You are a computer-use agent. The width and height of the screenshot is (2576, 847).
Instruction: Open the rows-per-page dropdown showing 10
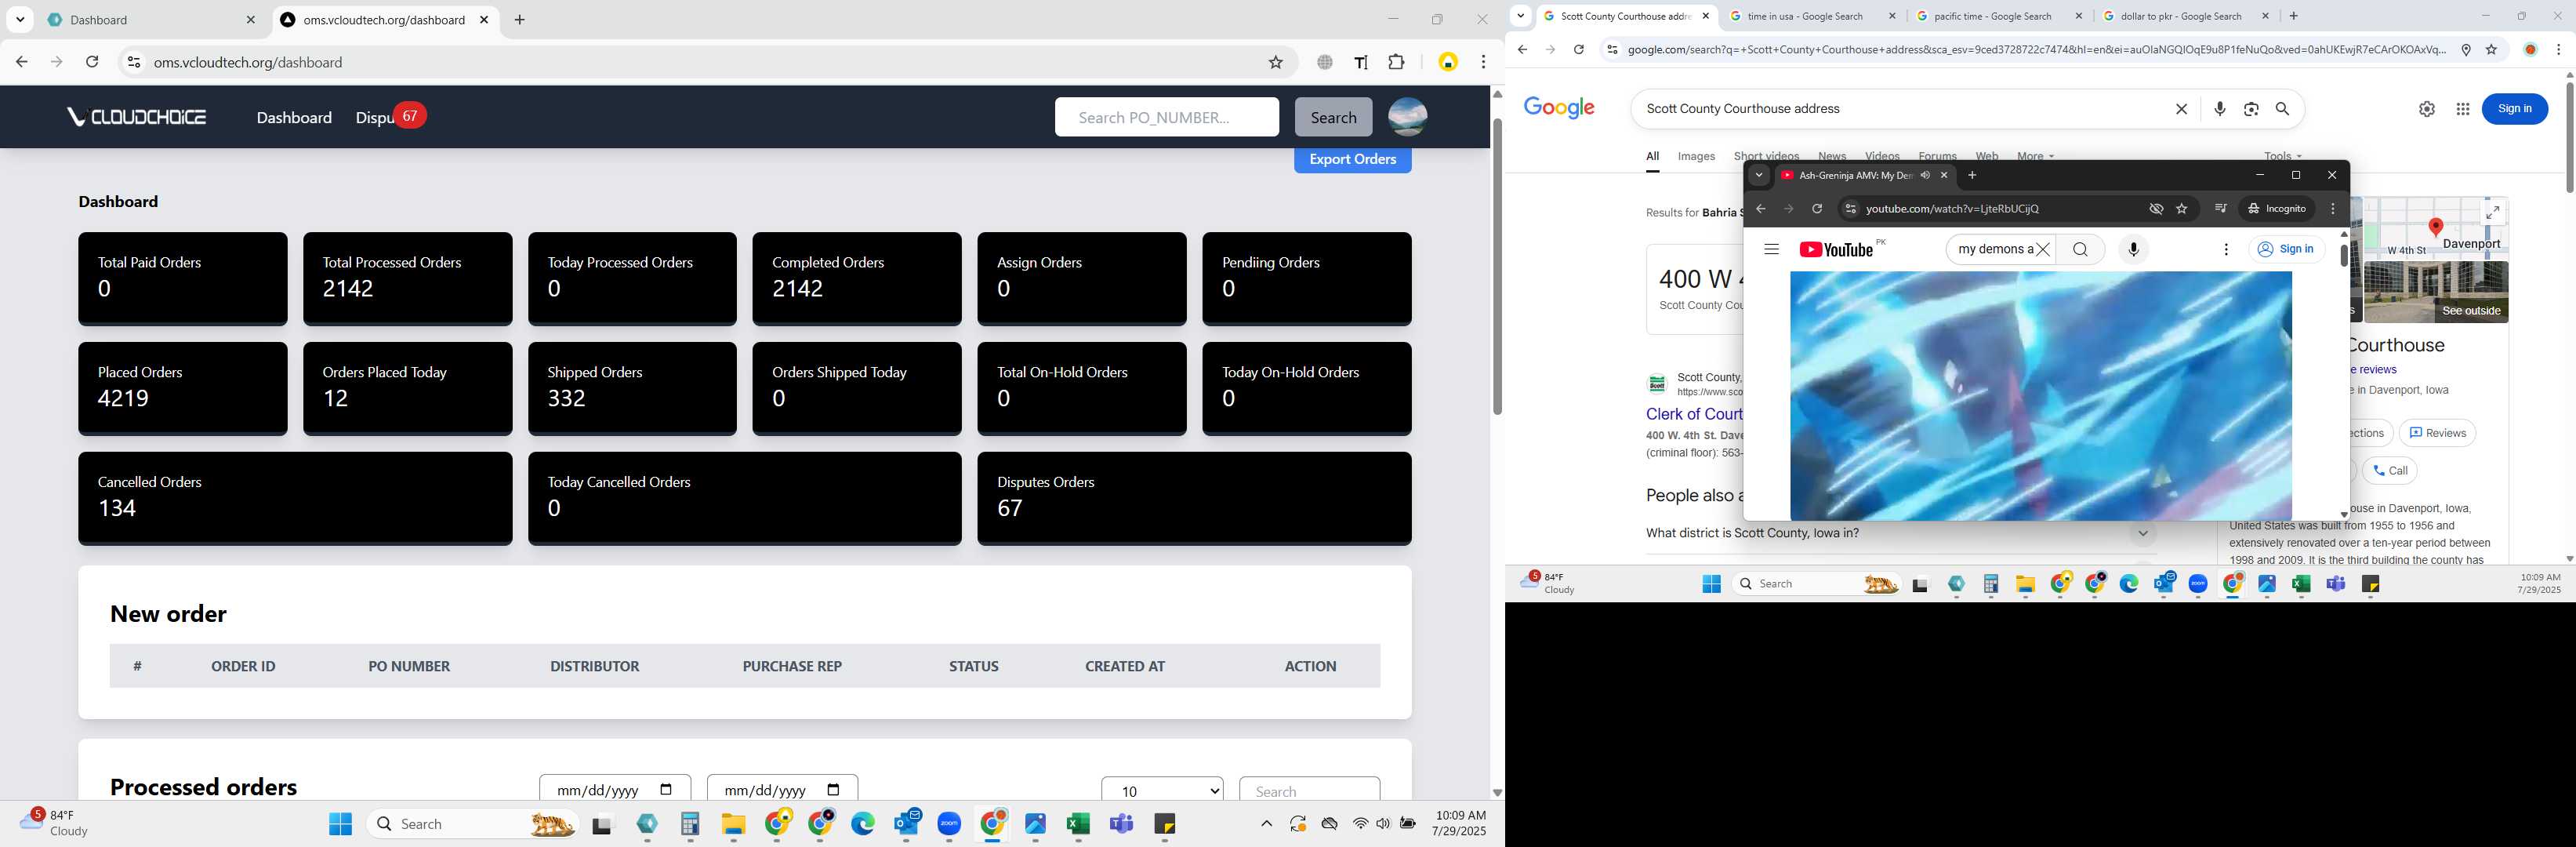(x=1162, y=790)
